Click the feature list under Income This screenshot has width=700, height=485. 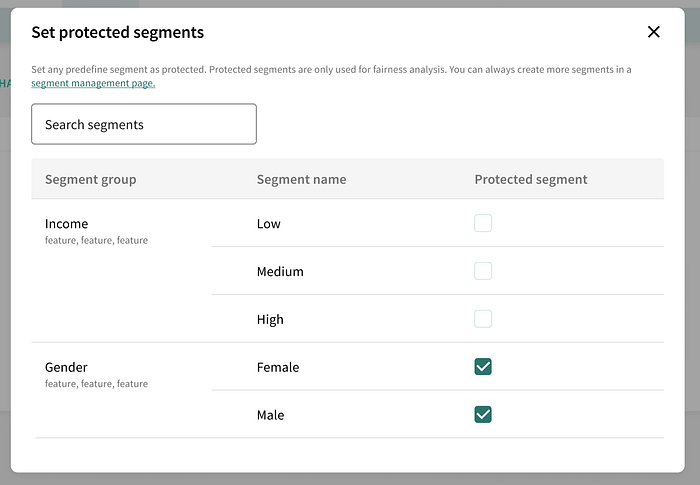(x=96, y=240)
